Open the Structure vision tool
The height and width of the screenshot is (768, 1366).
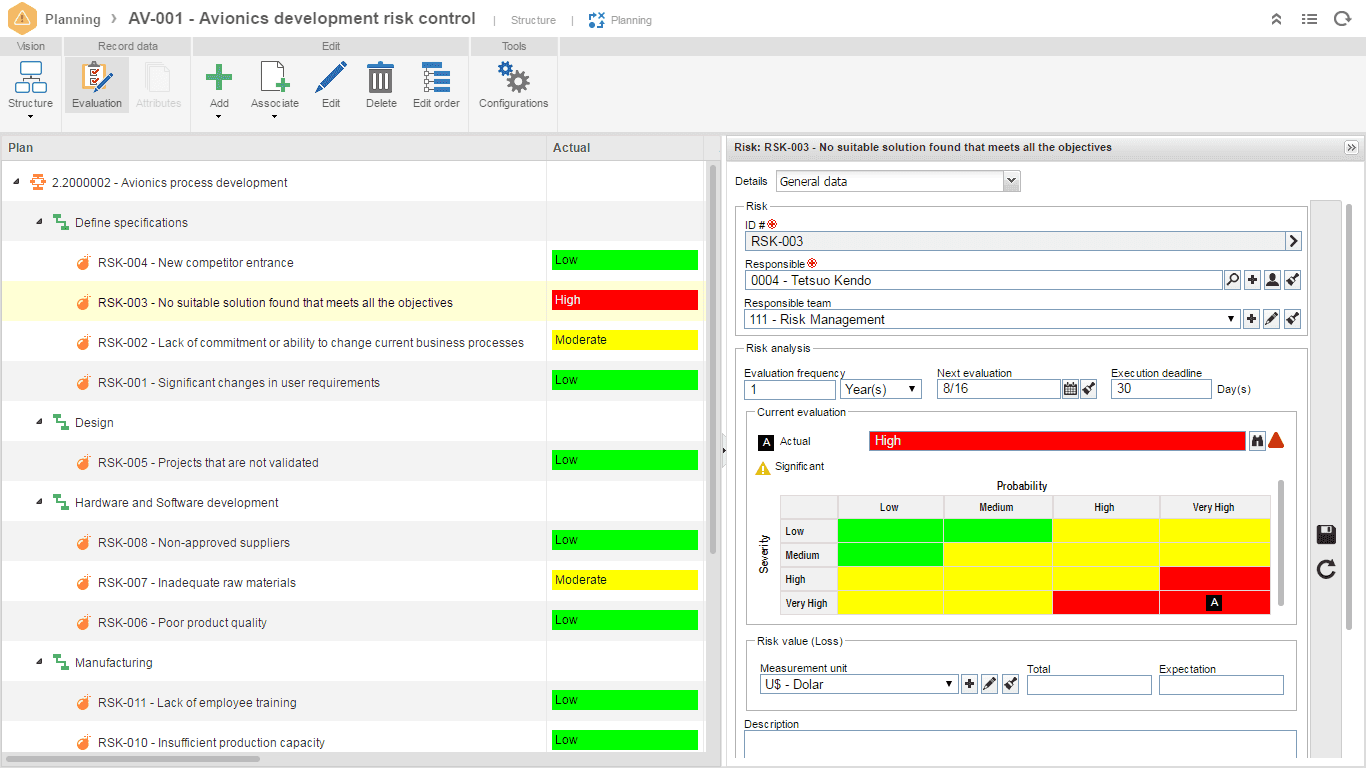[x=31, y=86]
